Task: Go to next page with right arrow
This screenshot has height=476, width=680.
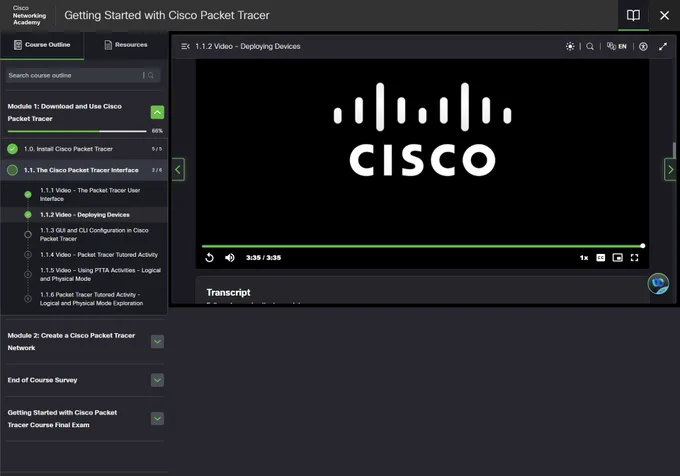Action: (670, 170)
